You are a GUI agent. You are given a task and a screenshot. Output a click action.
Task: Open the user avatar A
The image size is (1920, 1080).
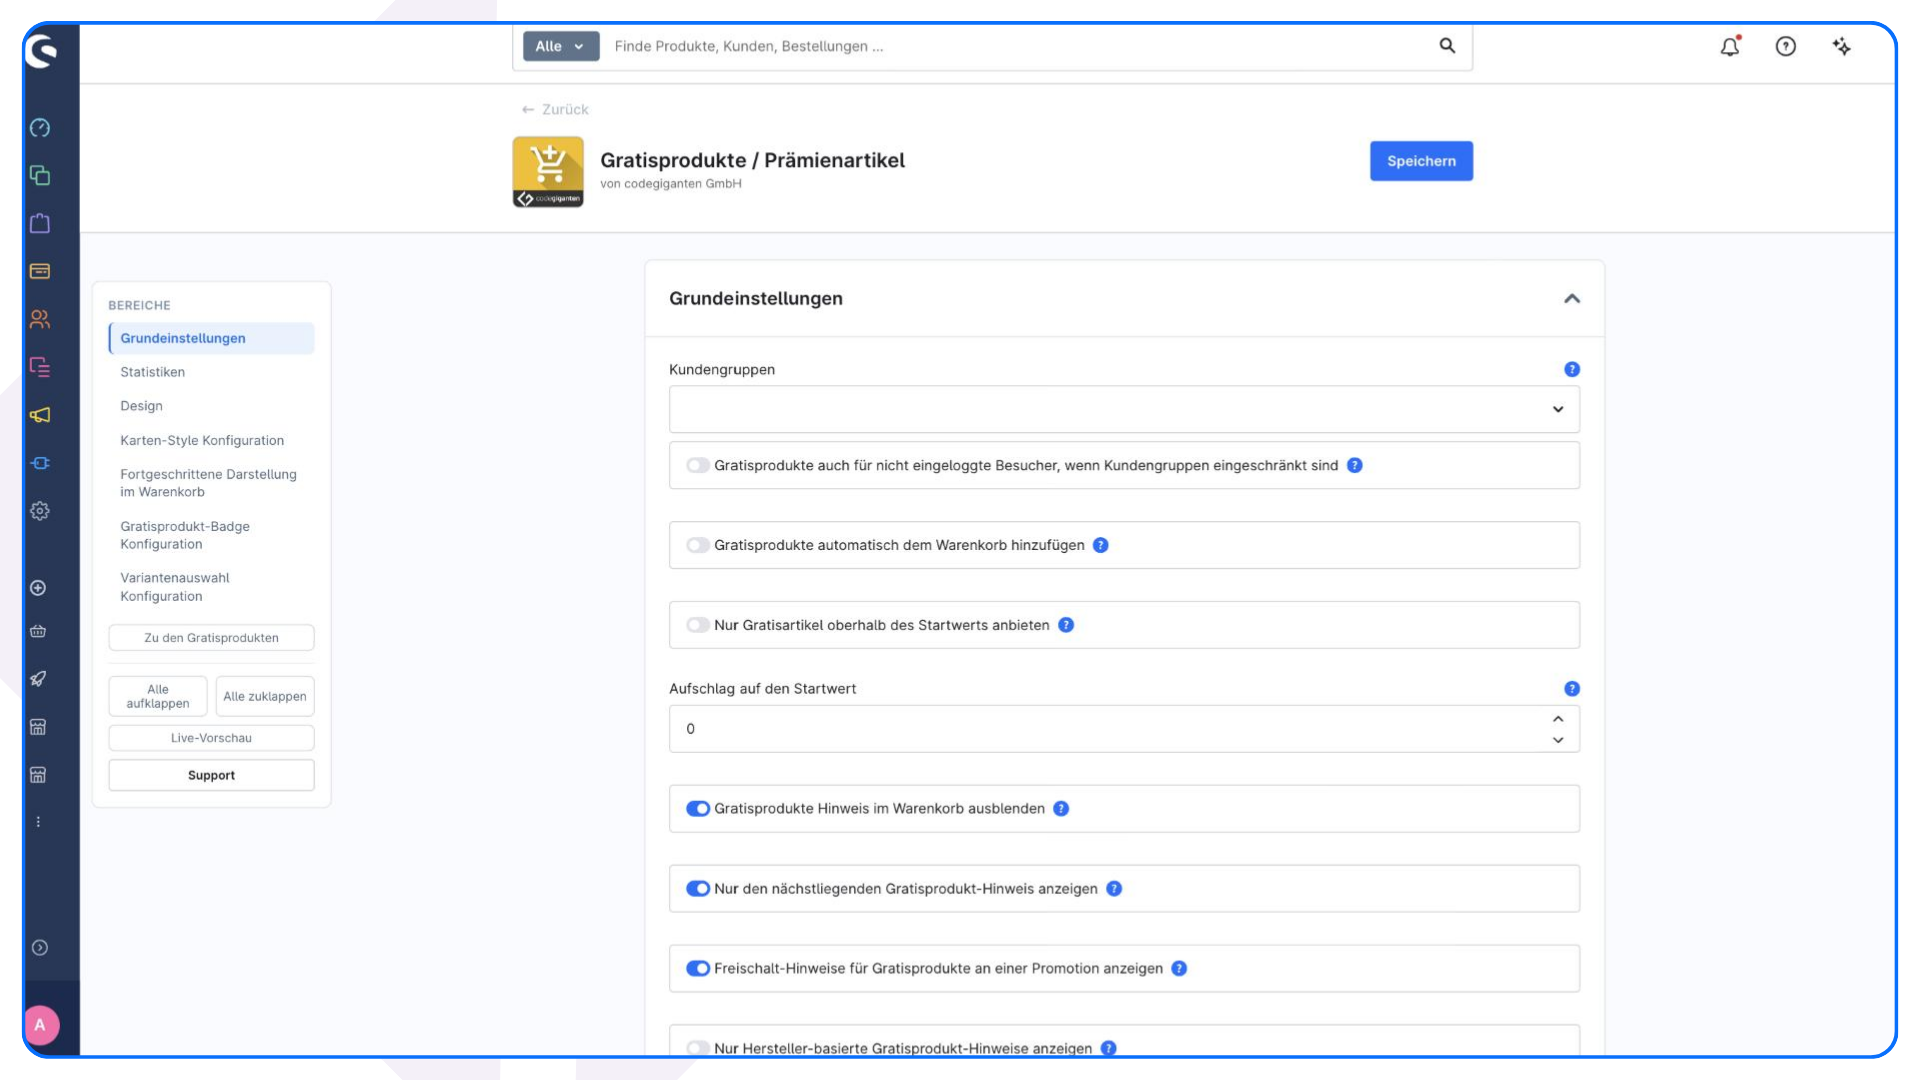(x=40, y=1025)
